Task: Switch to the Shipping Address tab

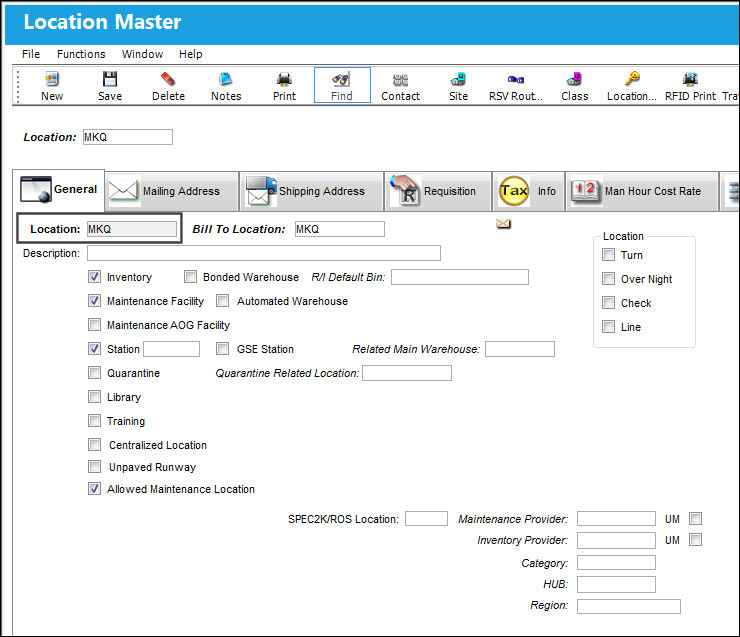Action: pos(311,192)
